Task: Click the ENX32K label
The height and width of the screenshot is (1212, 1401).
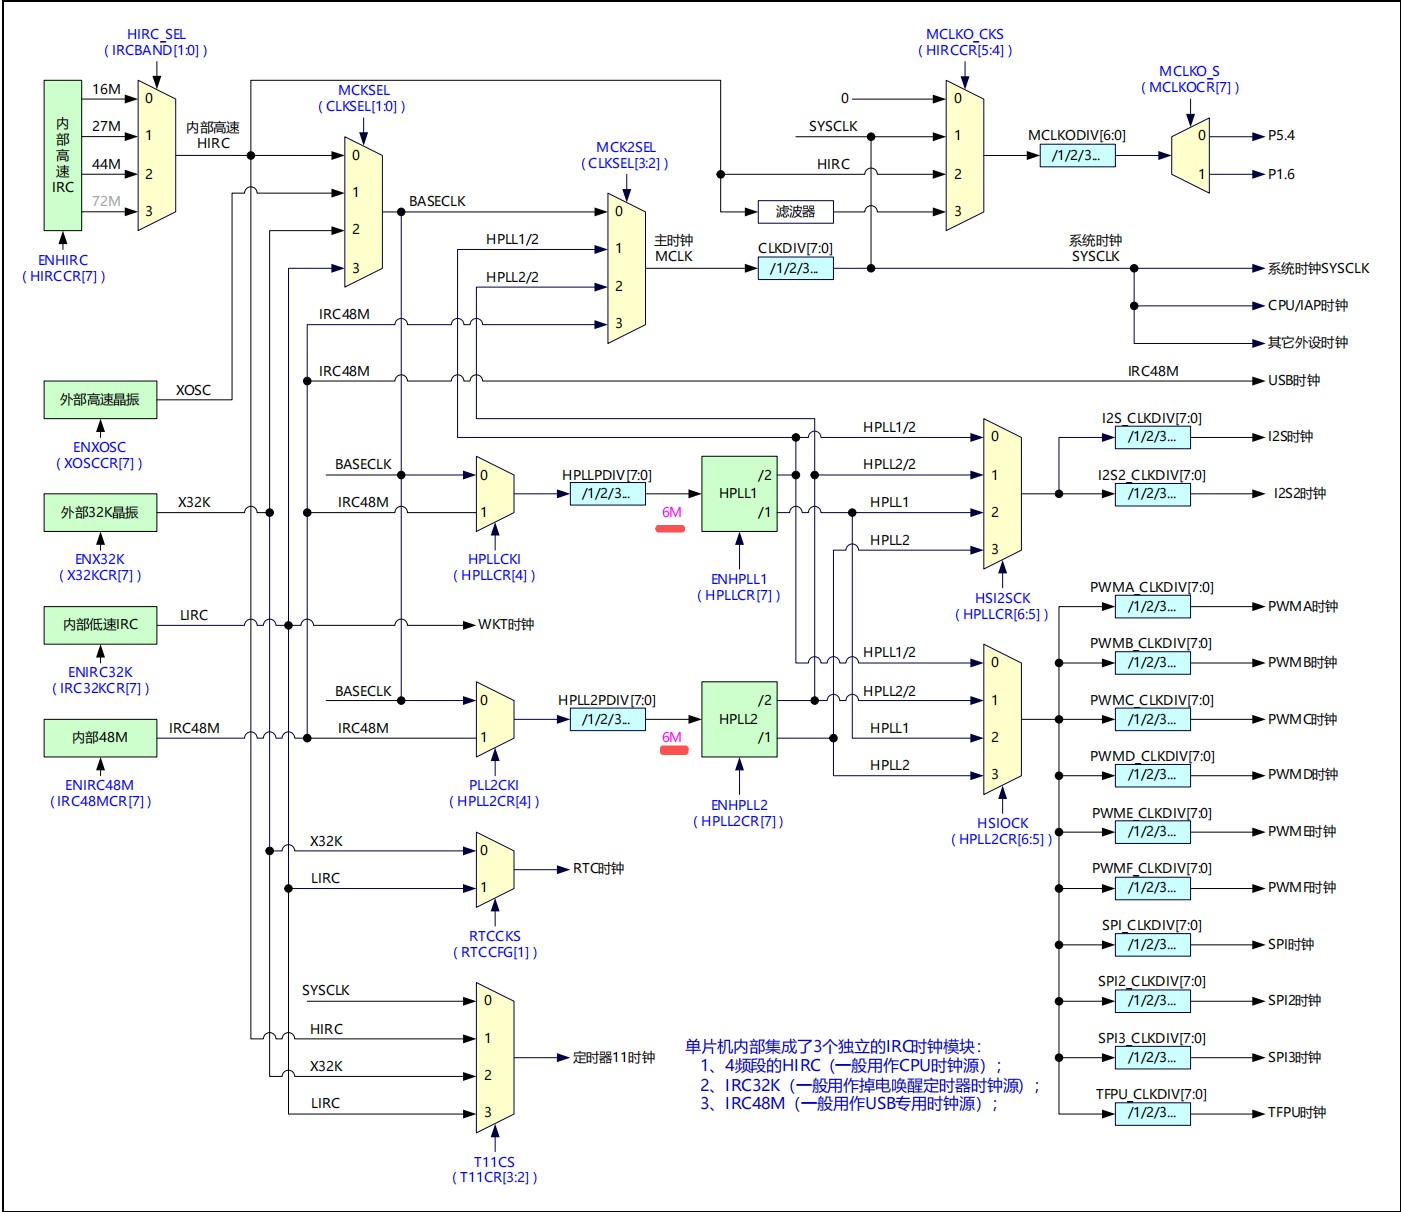Action: [x=100, y=559]
